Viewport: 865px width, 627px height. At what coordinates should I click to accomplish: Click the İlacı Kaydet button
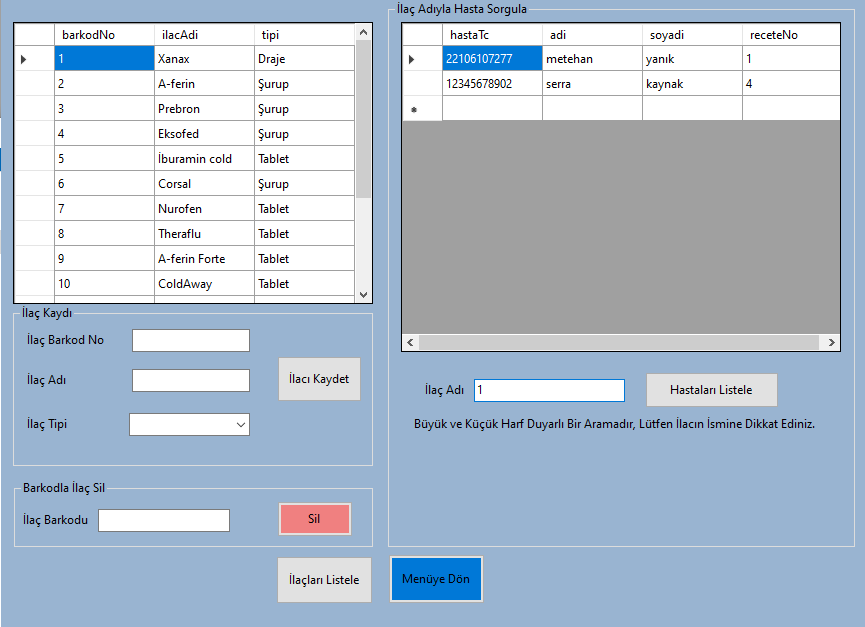click(319, 379)
